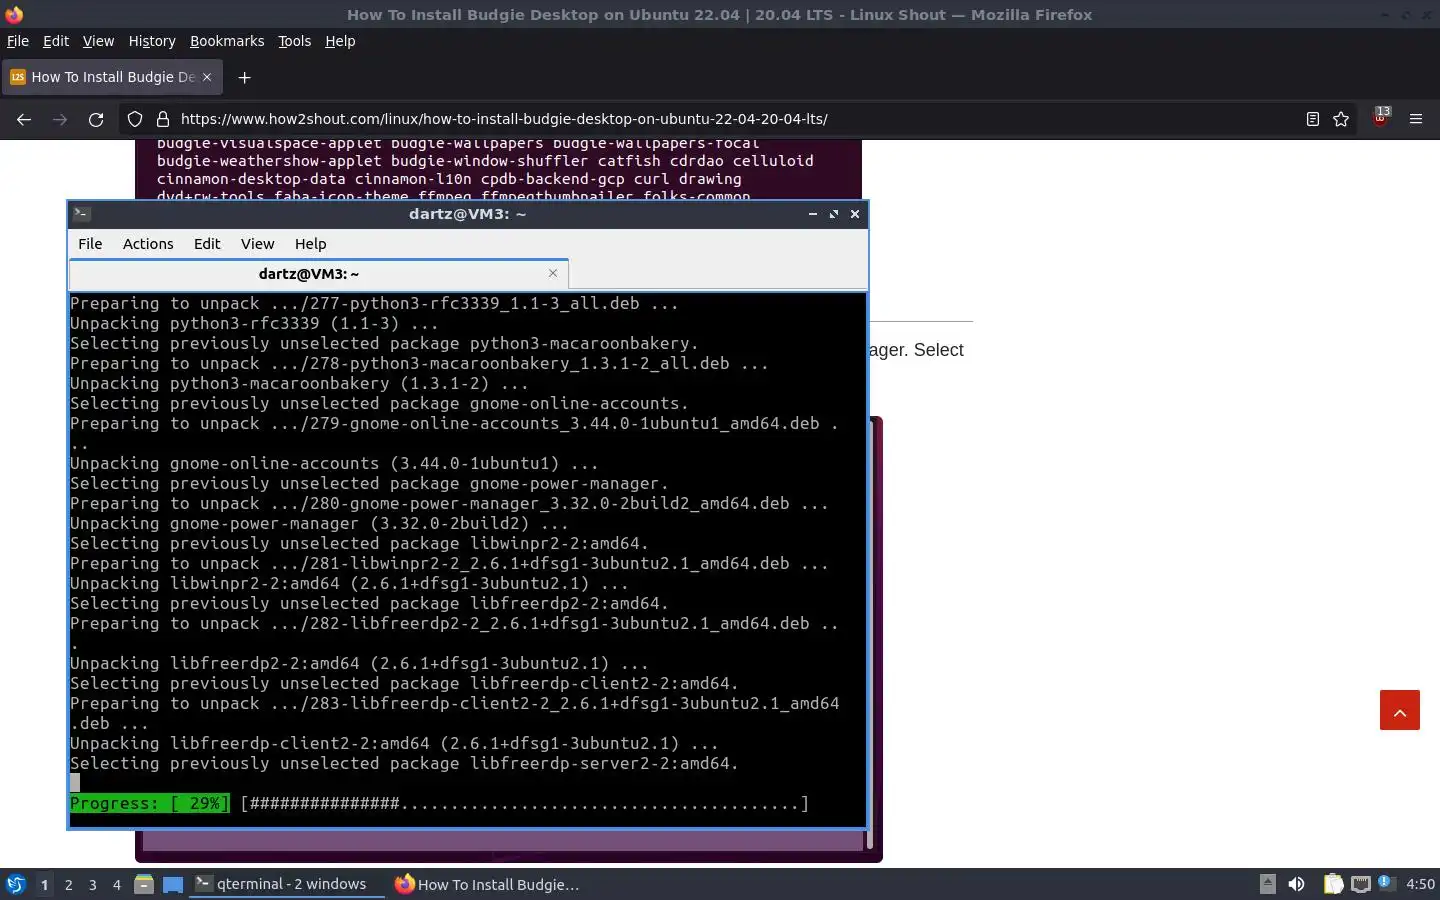Open Firefox Help menu

pyautogui.click(x=340, y=41)
